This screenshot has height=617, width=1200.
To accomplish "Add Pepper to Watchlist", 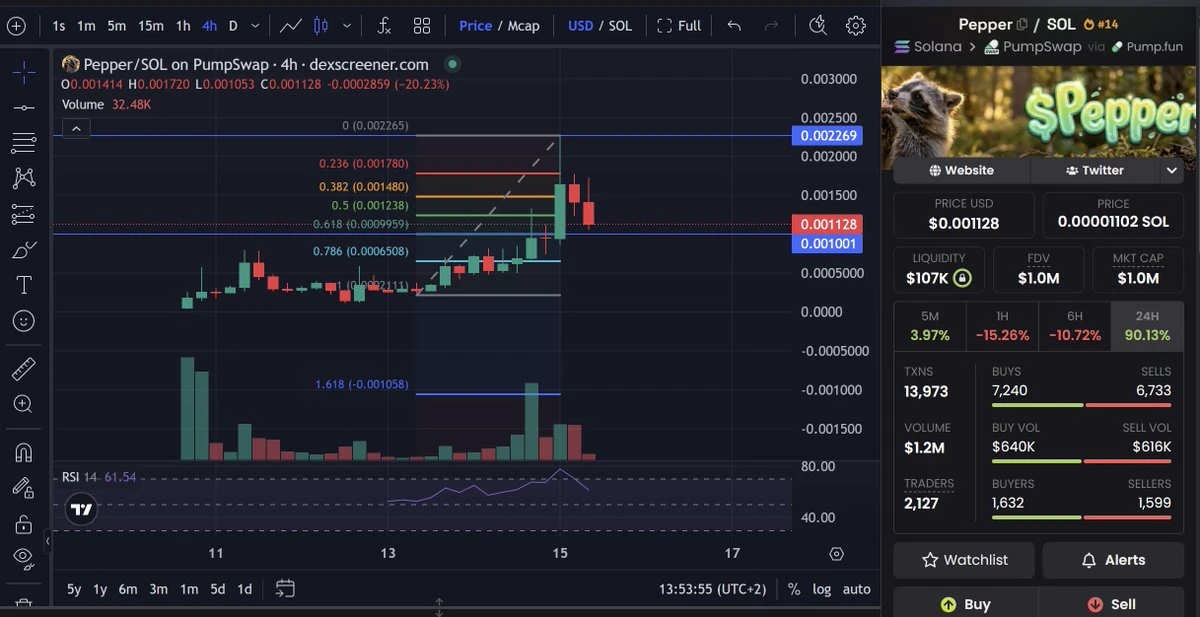I will [965, 560].
